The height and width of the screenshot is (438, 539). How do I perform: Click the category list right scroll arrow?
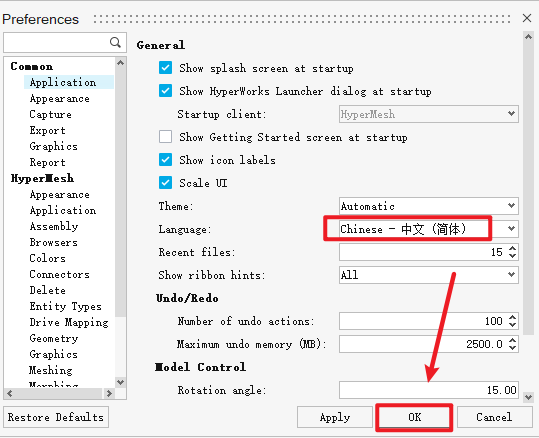coord(109,393)
